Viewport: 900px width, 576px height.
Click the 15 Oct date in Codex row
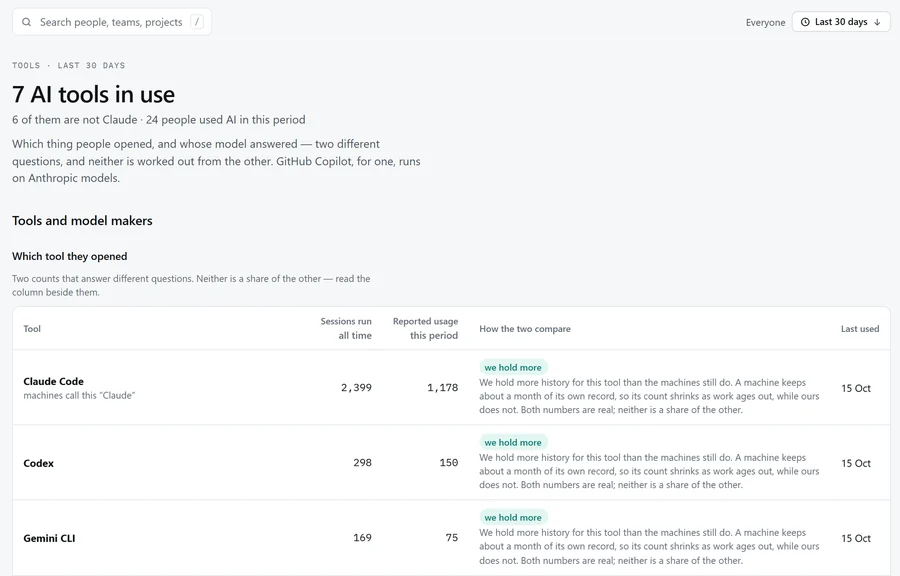coord(856,464)
